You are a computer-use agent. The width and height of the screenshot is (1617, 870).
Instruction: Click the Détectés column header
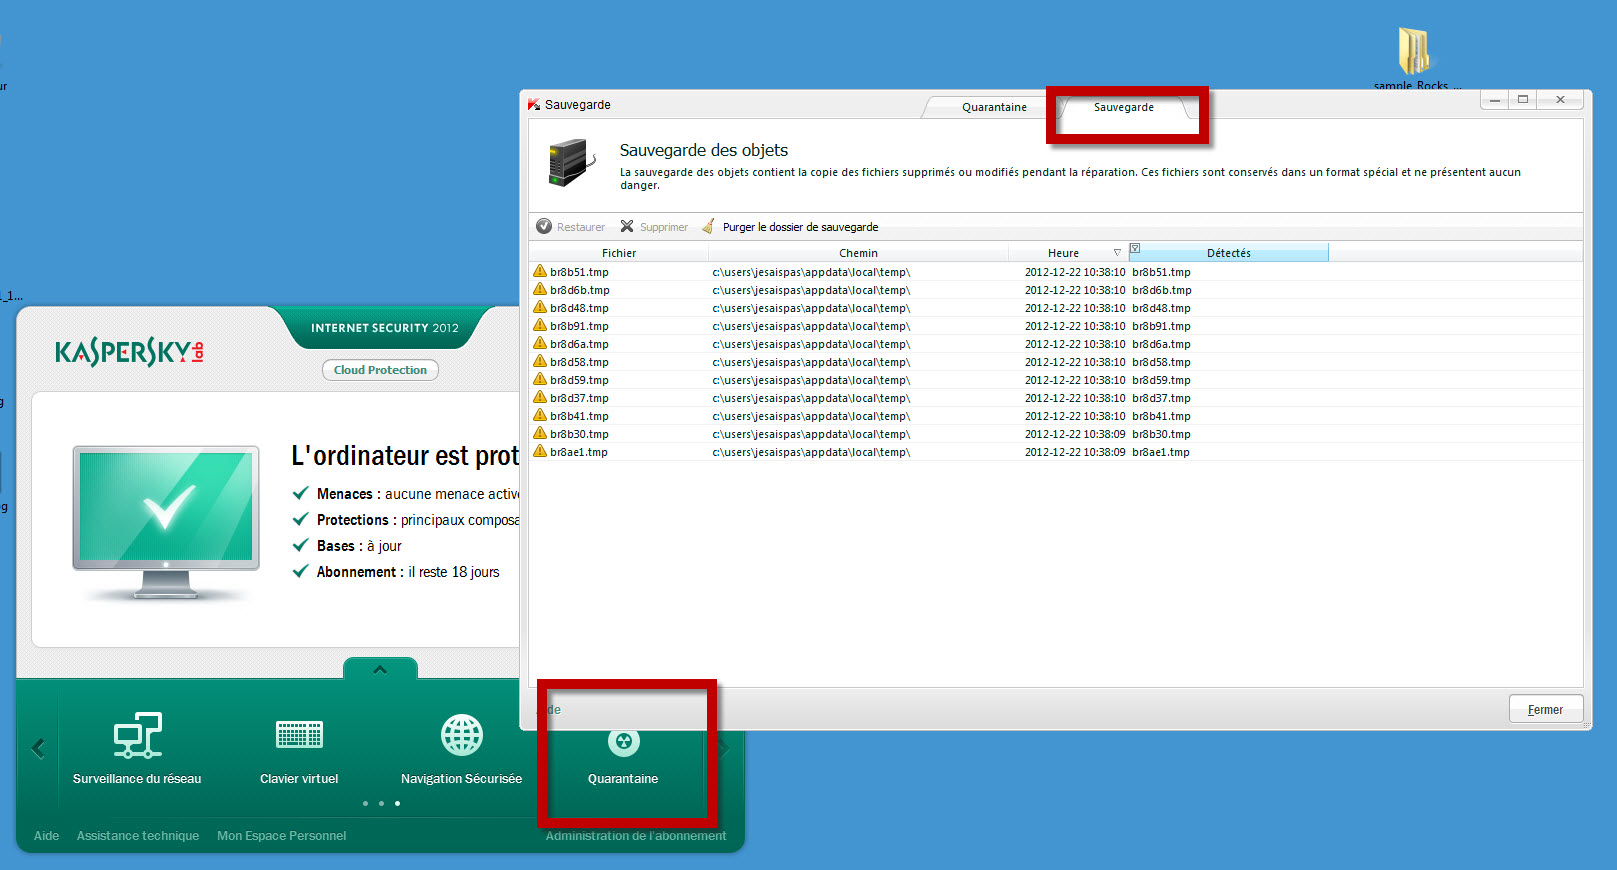1229,253
